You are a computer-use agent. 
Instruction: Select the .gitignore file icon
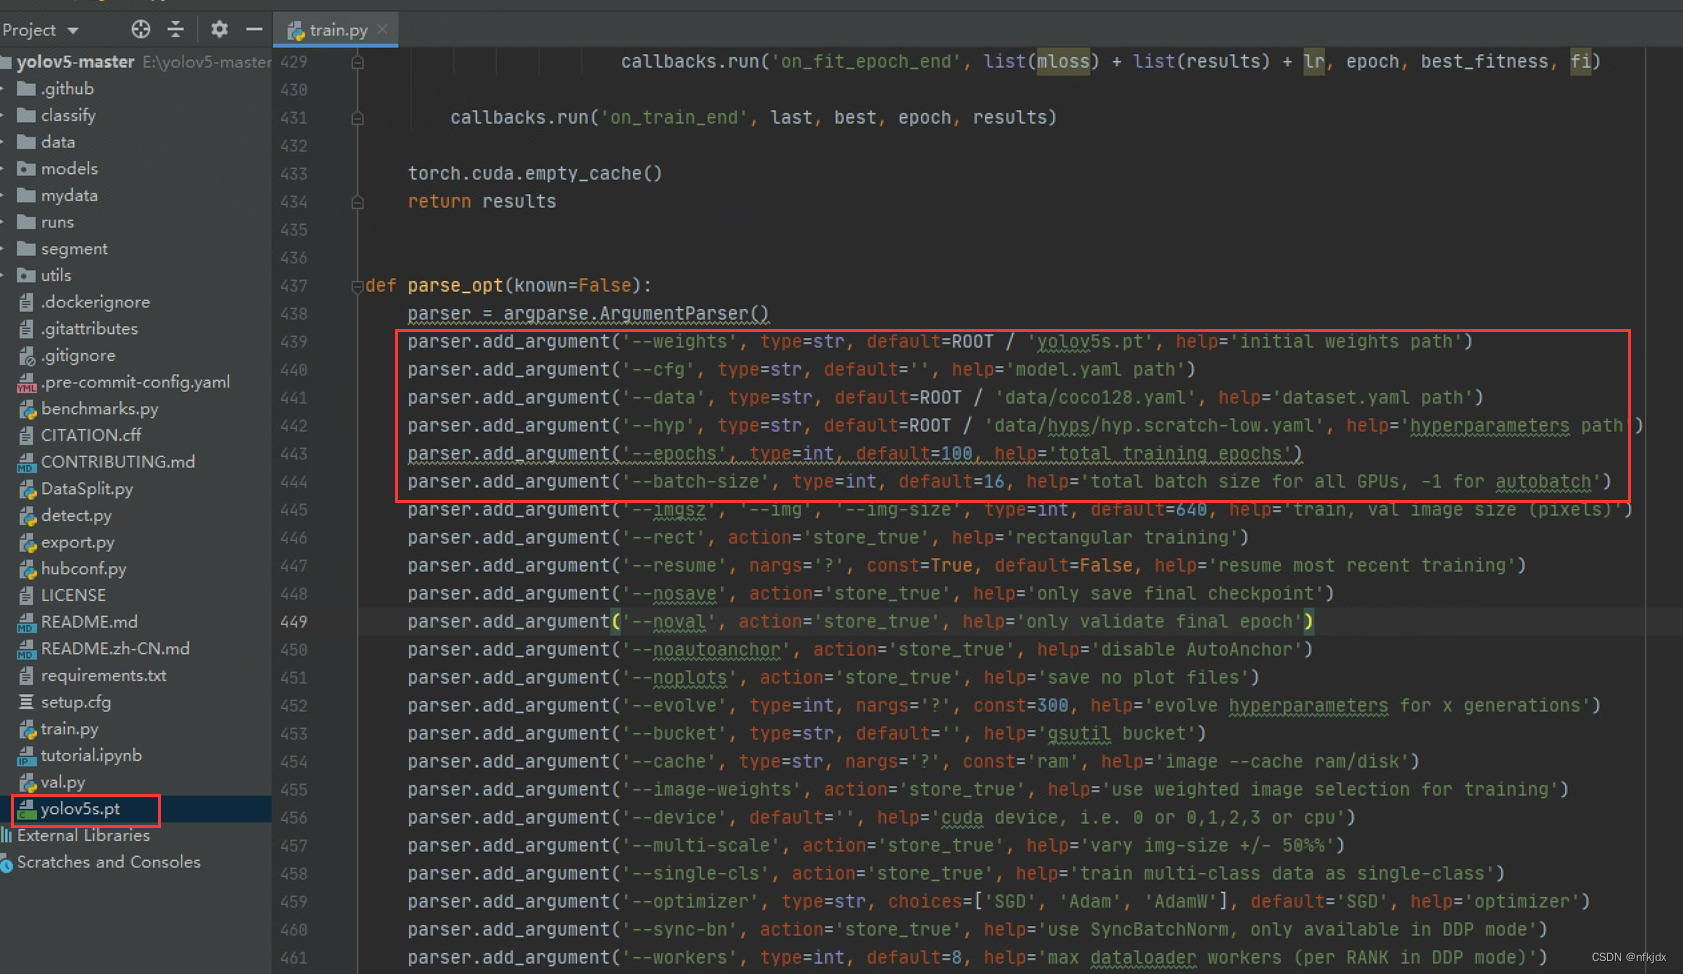click(27, 355)
